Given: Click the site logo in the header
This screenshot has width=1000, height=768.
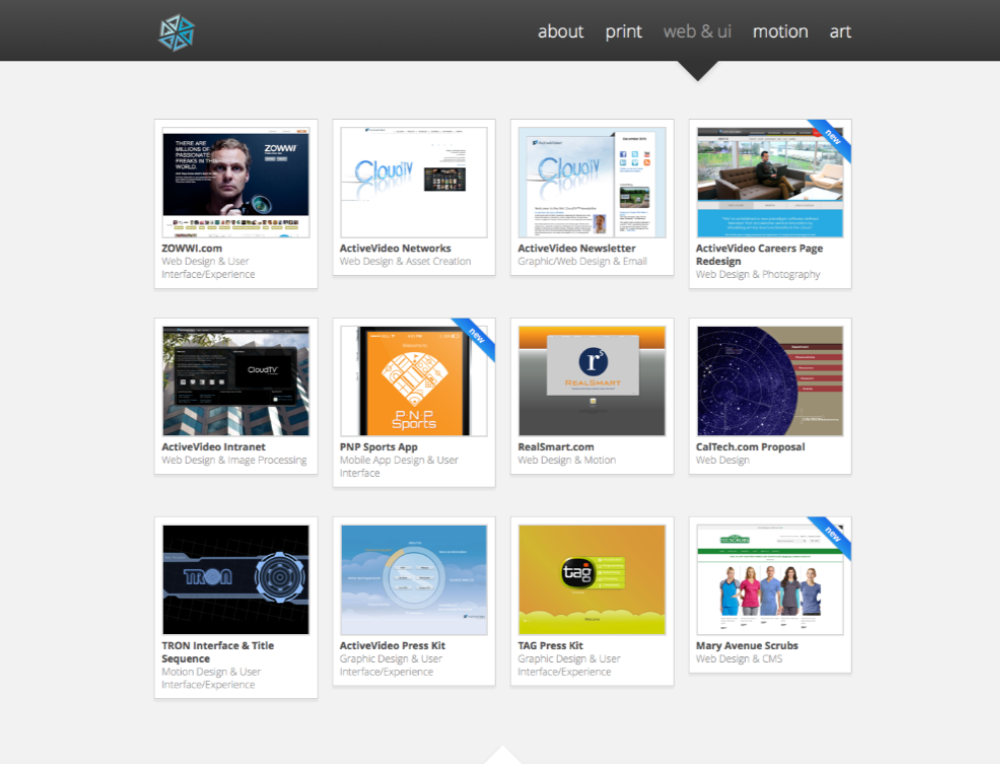Looking at the screenshot, I should [177, 33].
